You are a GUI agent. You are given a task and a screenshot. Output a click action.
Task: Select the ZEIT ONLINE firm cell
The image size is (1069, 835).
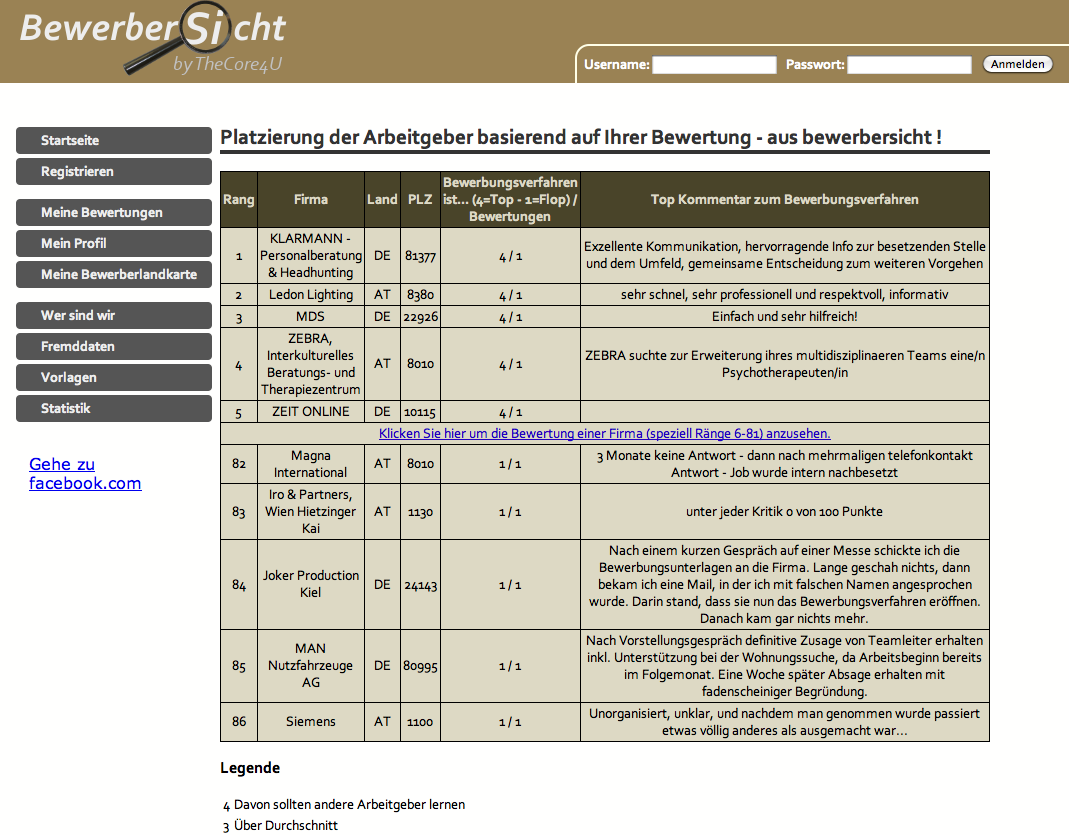pyautogui.click(x=311, y=412)
